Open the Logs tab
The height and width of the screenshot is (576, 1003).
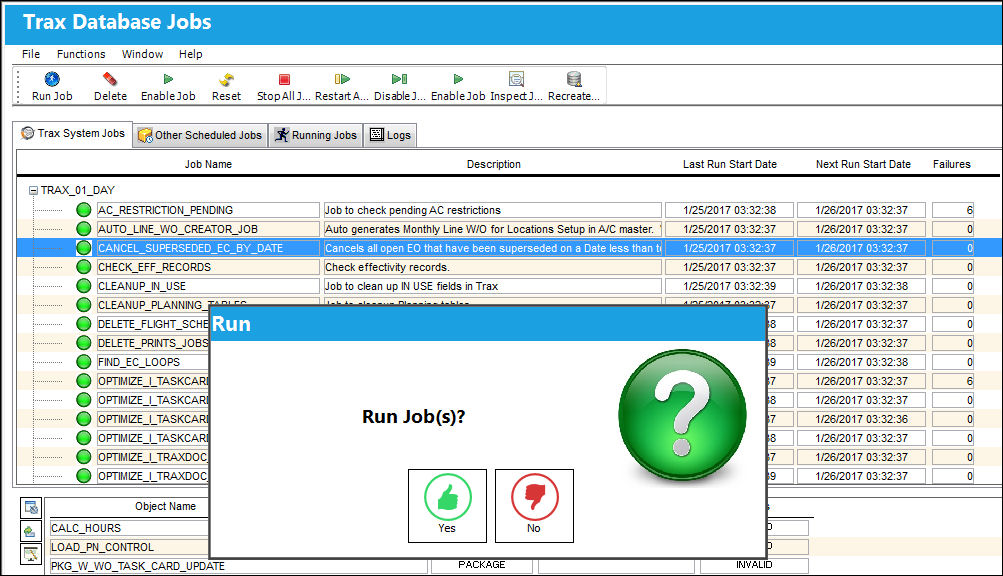[390, 135]
